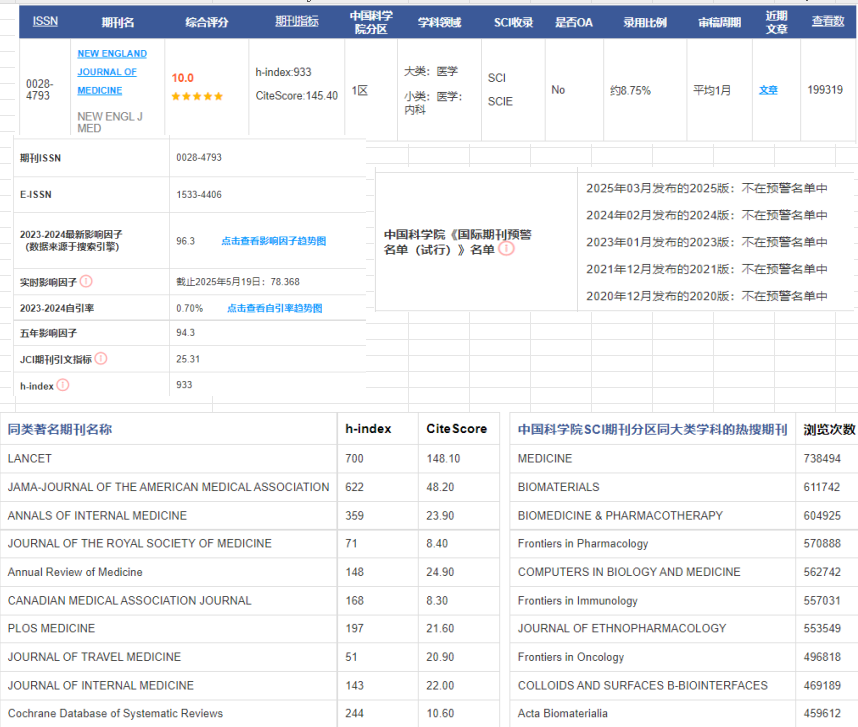Click the 2020年12月发布的2020版 warning list entry
The image size is (858, 727).
[707, 296]
